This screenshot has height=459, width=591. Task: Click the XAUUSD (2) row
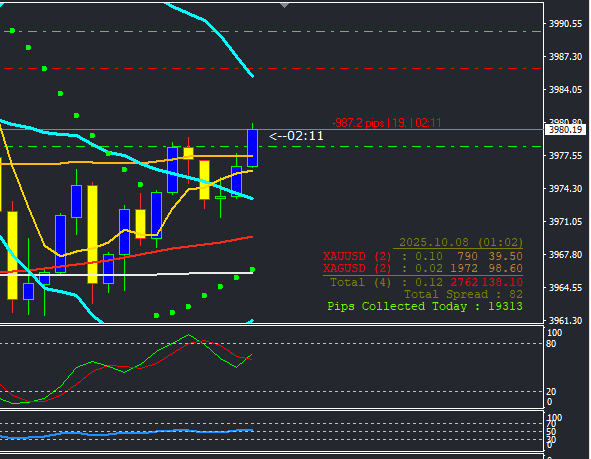point(423,256)
